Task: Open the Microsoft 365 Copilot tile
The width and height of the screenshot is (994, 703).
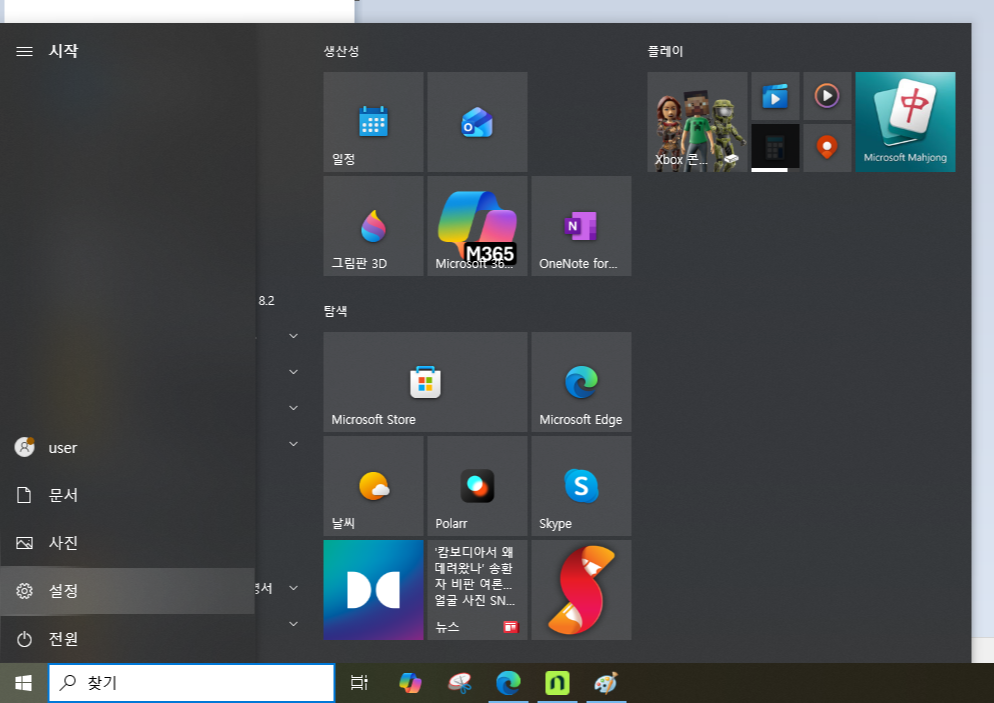Action: click(477, 226)
